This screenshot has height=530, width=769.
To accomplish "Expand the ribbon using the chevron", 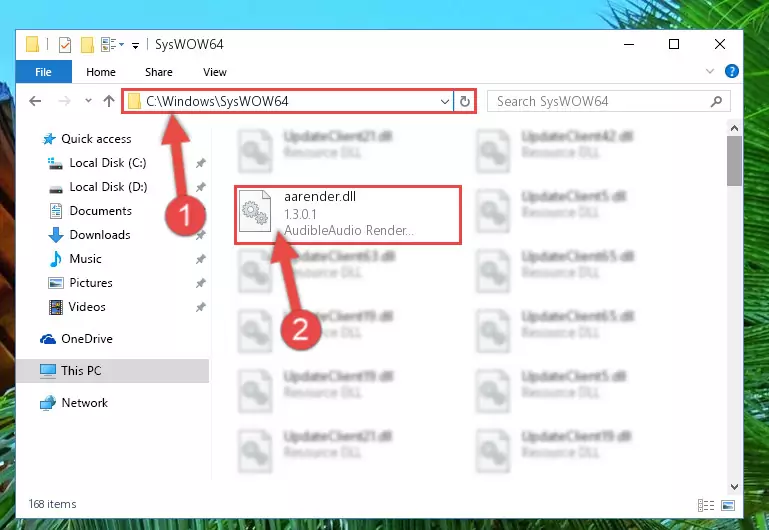I will [x=710, y=72].
